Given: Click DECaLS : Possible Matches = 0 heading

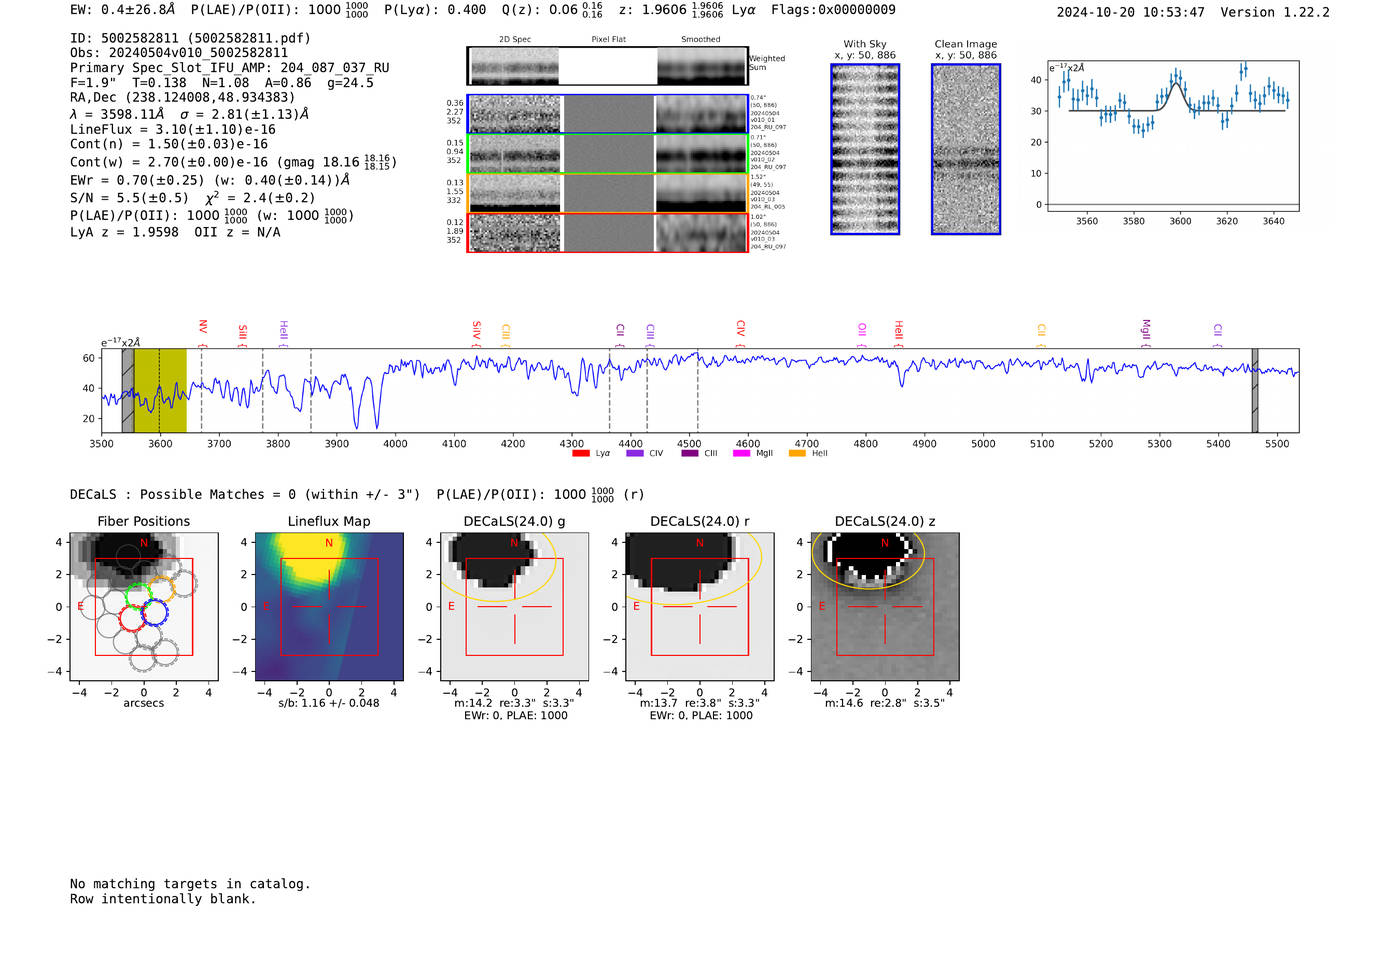Looking at the screenshot, I should tap(245, 494).
